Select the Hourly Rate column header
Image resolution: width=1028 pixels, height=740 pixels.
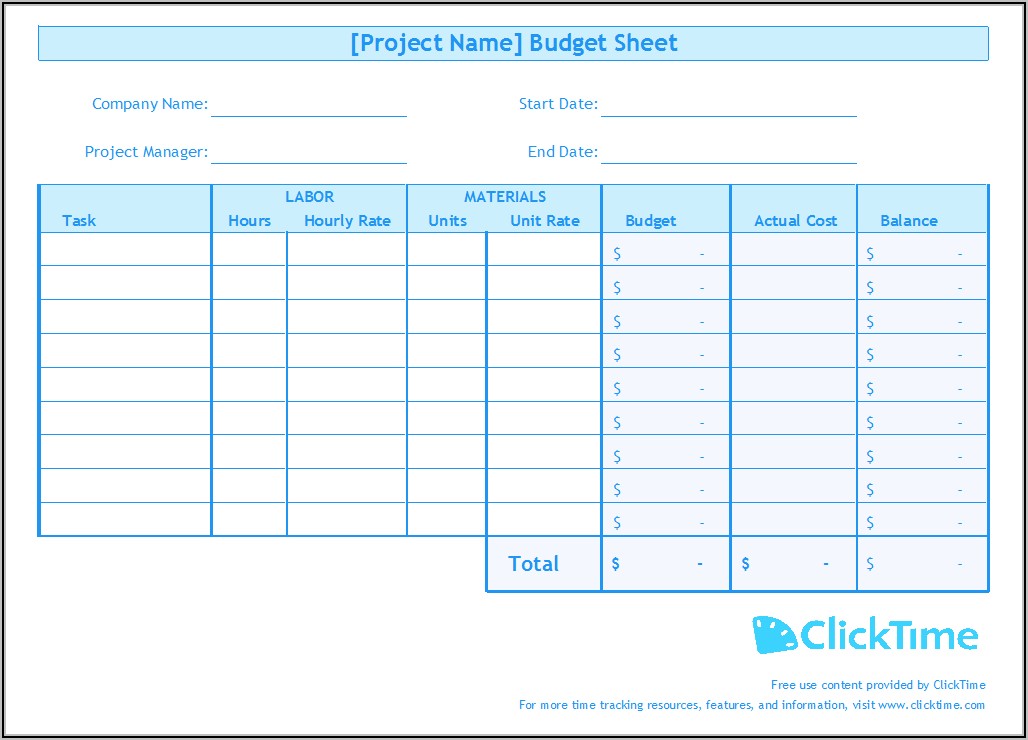347,221
